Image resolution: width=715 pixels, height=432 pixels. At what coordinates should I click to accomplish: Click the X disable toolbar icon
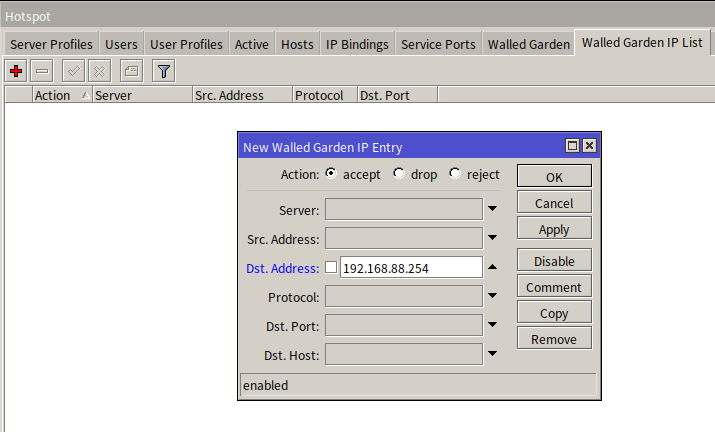(x=99, y=71)
